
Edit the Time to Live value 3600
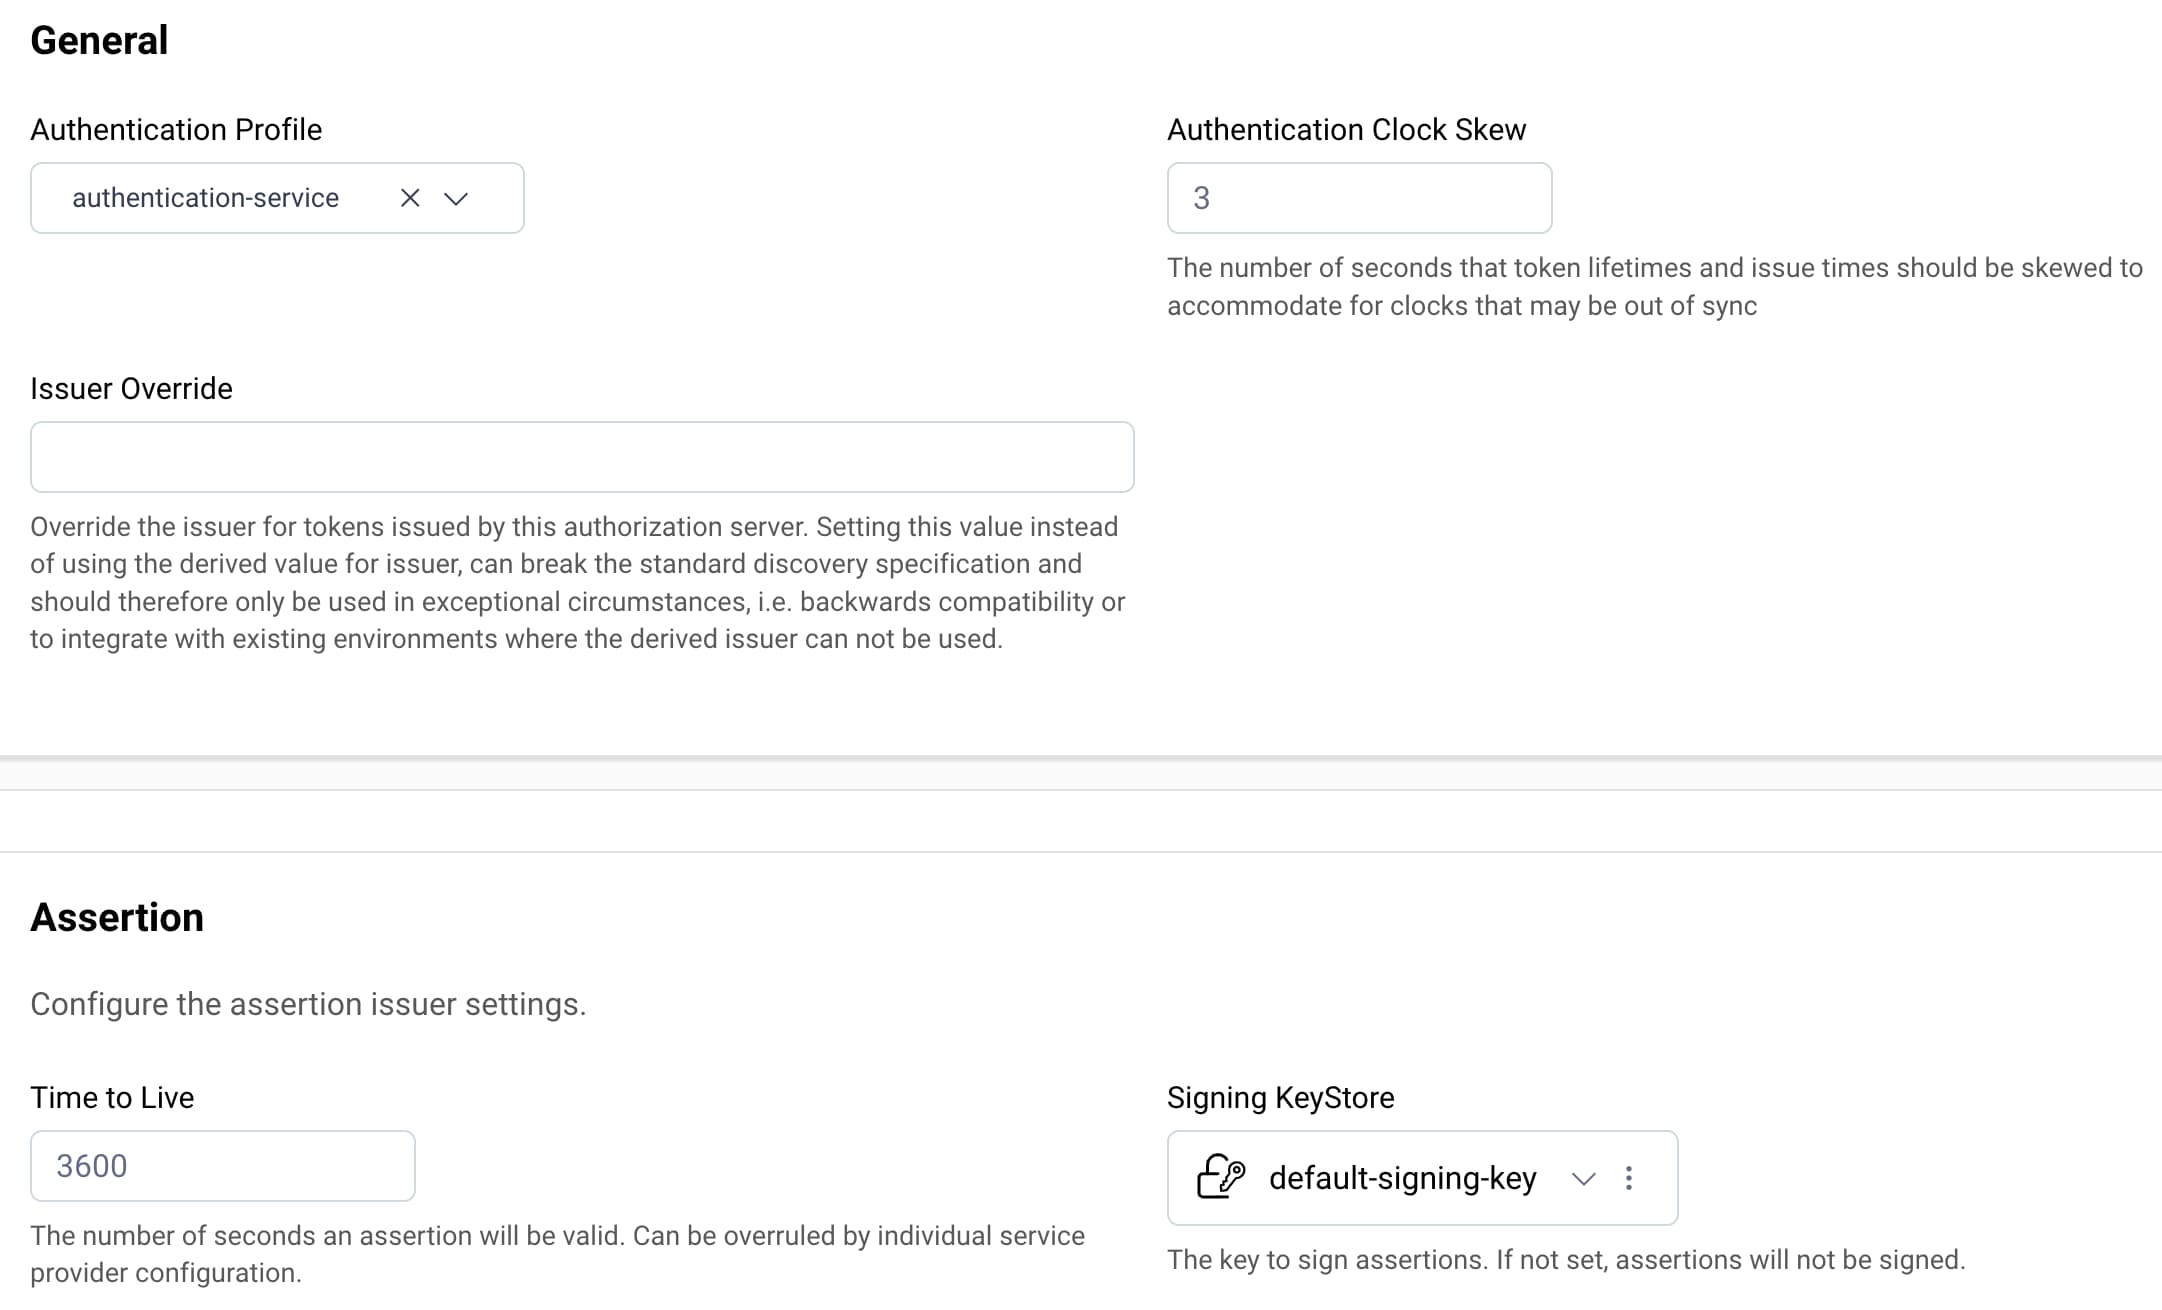pos(222,1165)
